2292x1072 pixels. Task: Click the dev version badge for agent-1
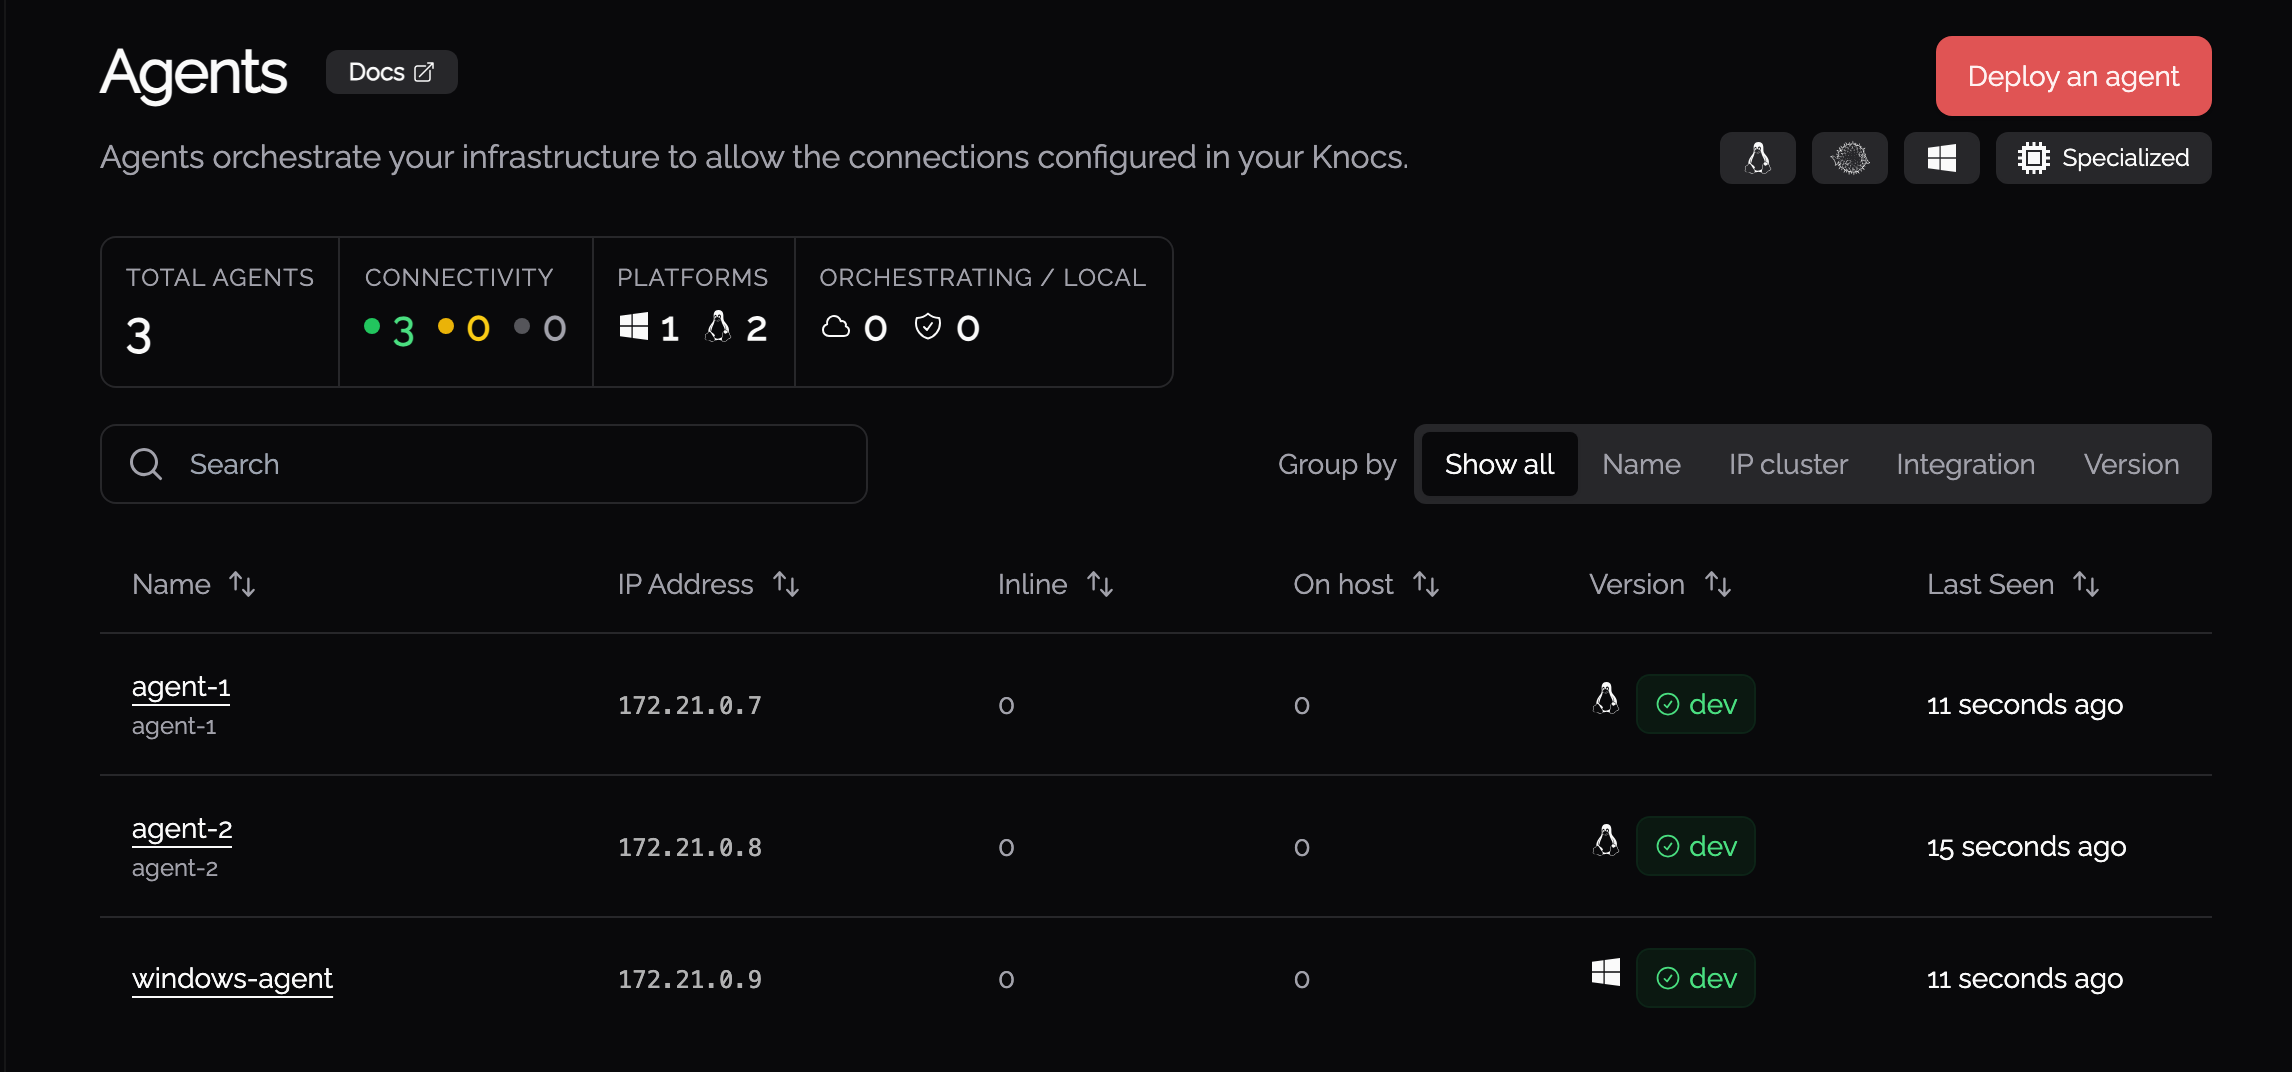[1695, 704]
